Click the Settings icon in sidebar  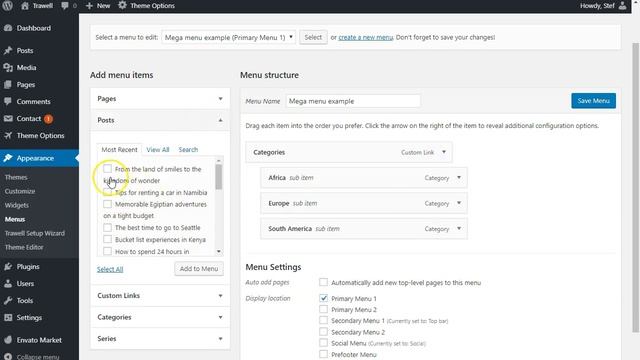[8, 318]
